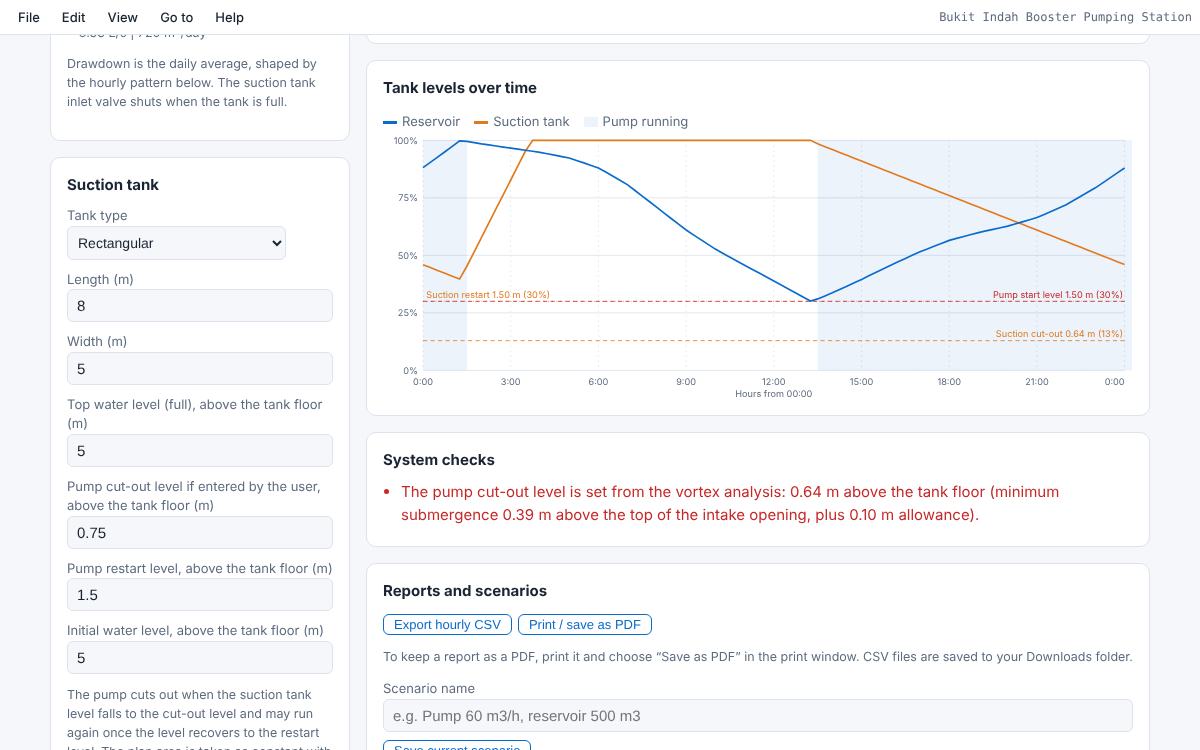Image resolution: width=1200 pixels, height=750 pixels.
Task: Click the 'System checks' heading
Action: click(439, 460)
